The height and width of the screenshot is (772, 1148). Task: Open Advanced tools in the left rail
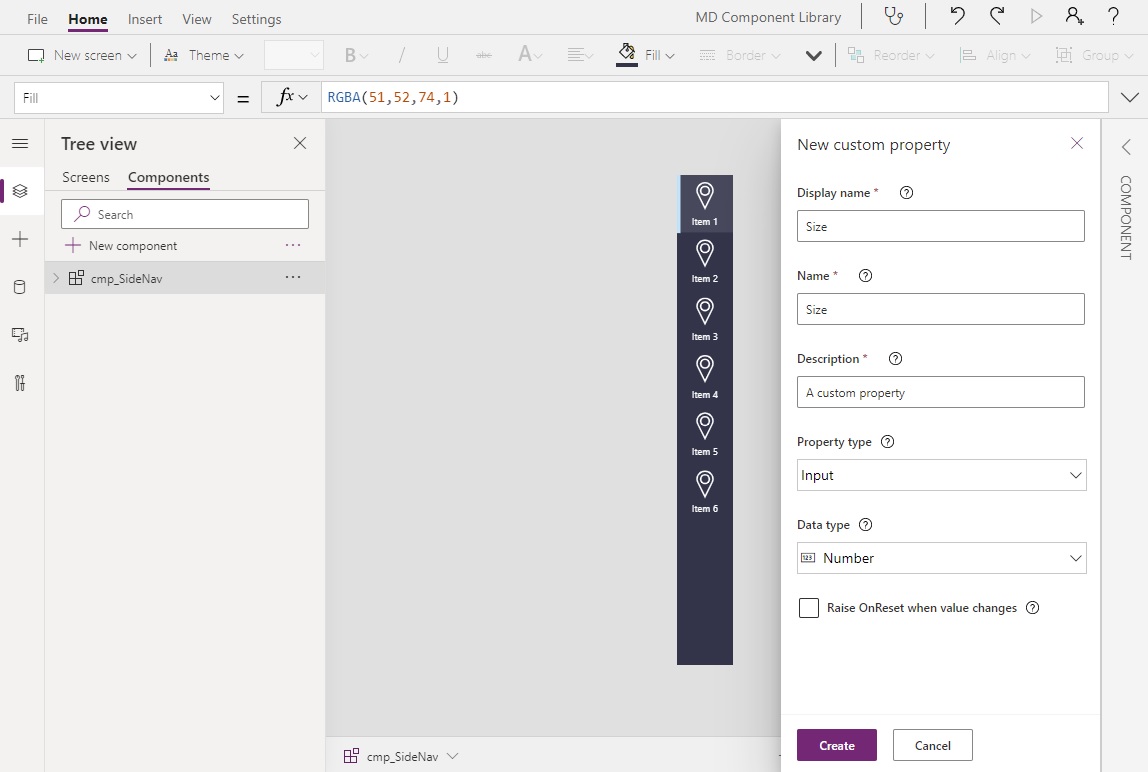pos(21,382)
